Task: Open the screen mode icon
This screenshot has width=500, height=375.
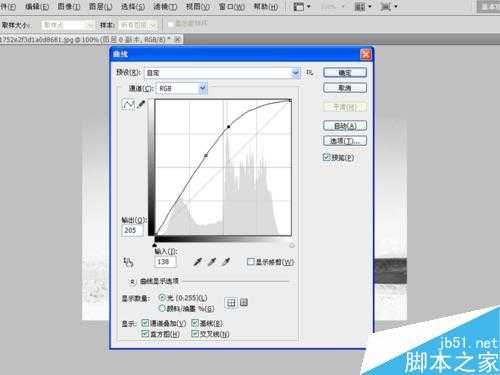Action: 385,6
